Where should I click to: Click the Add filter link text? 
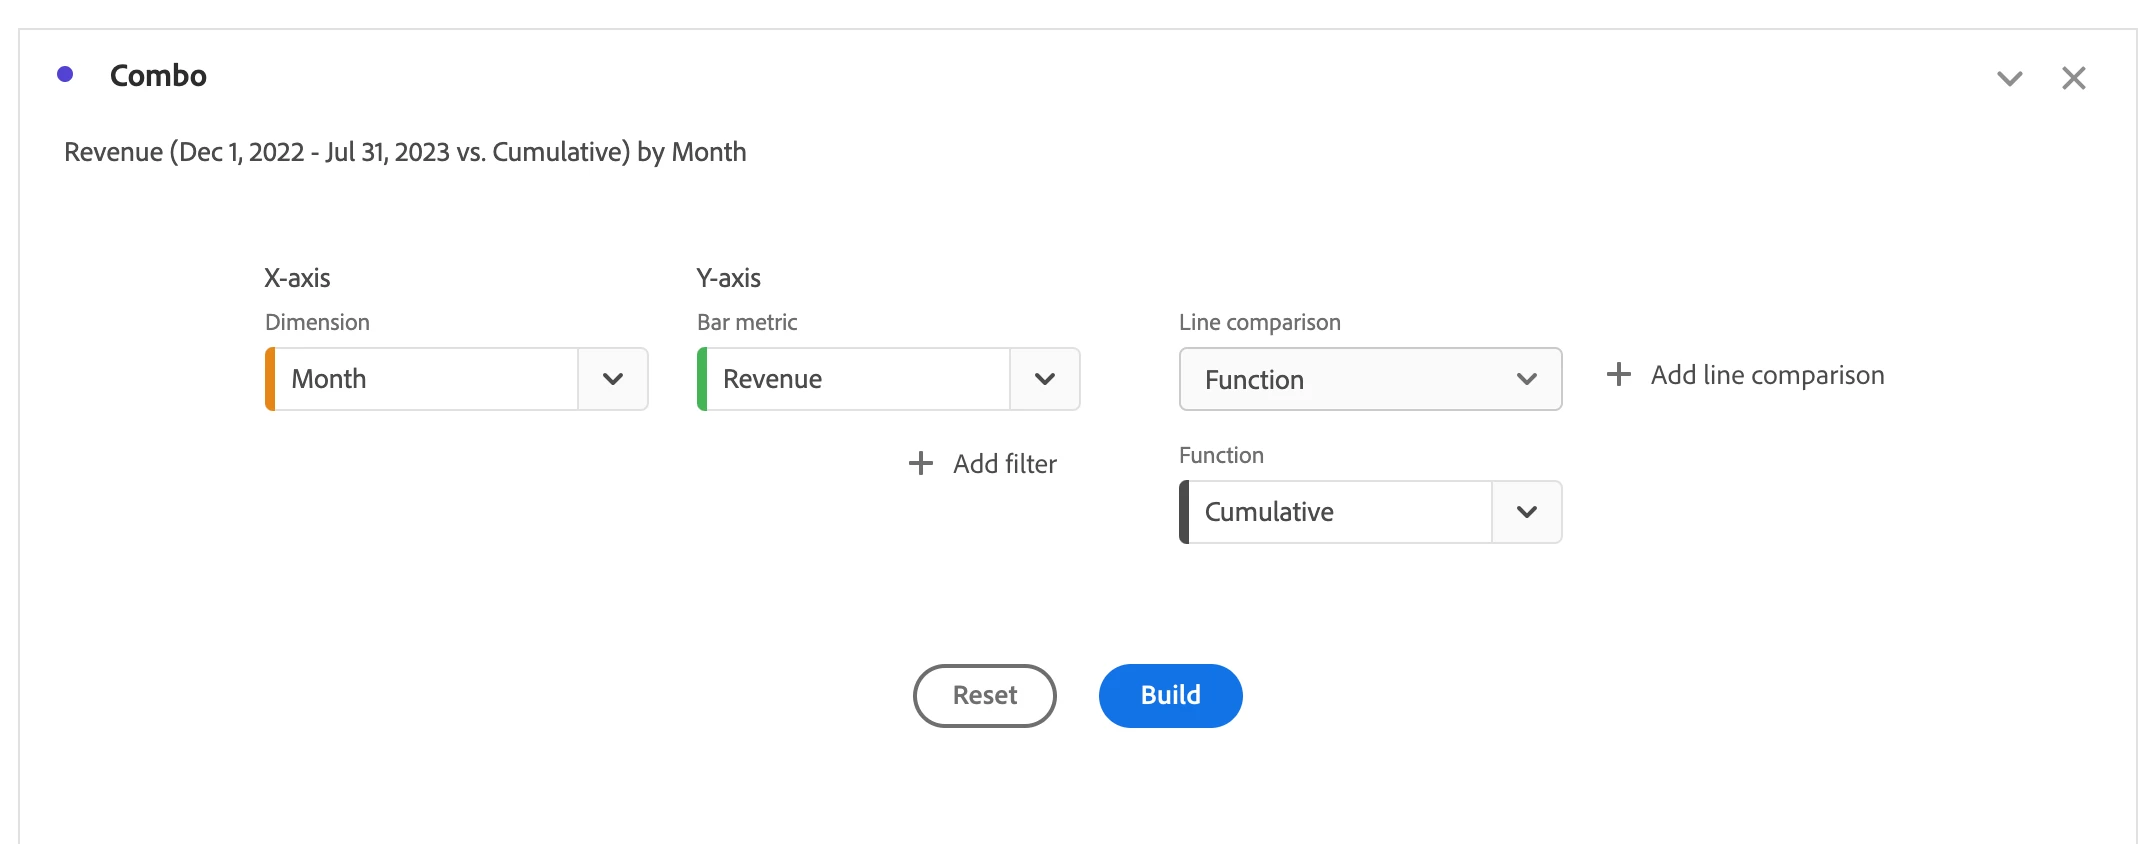coord(1004,464)
